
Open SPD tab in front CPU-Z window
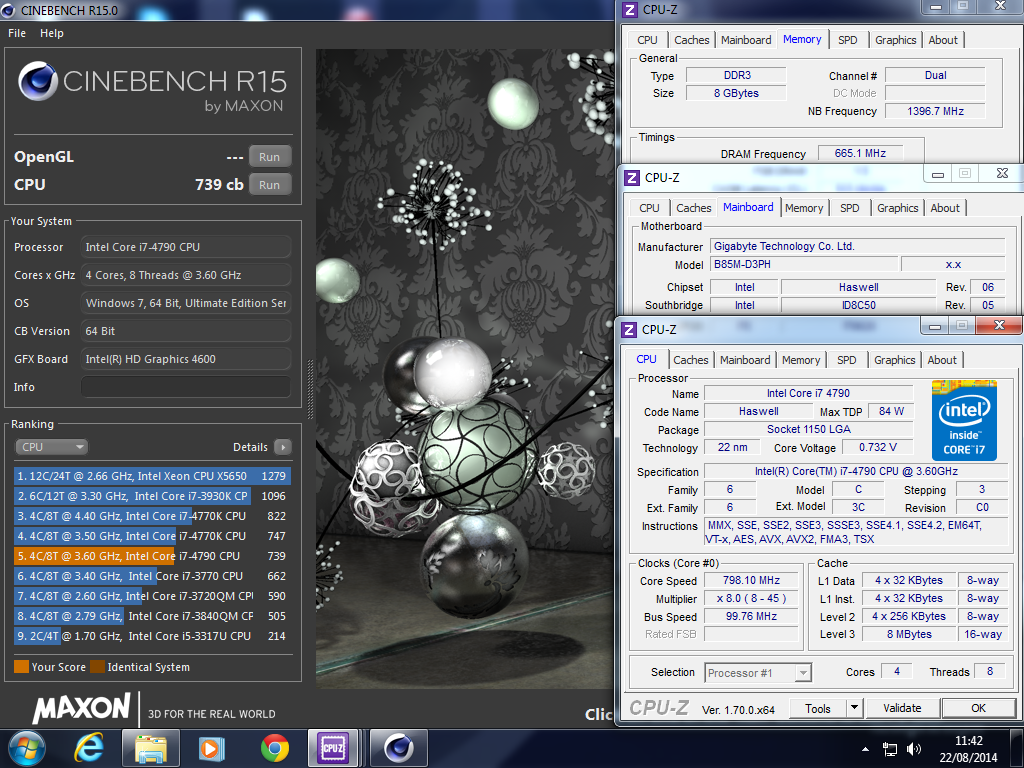[846, 360]
